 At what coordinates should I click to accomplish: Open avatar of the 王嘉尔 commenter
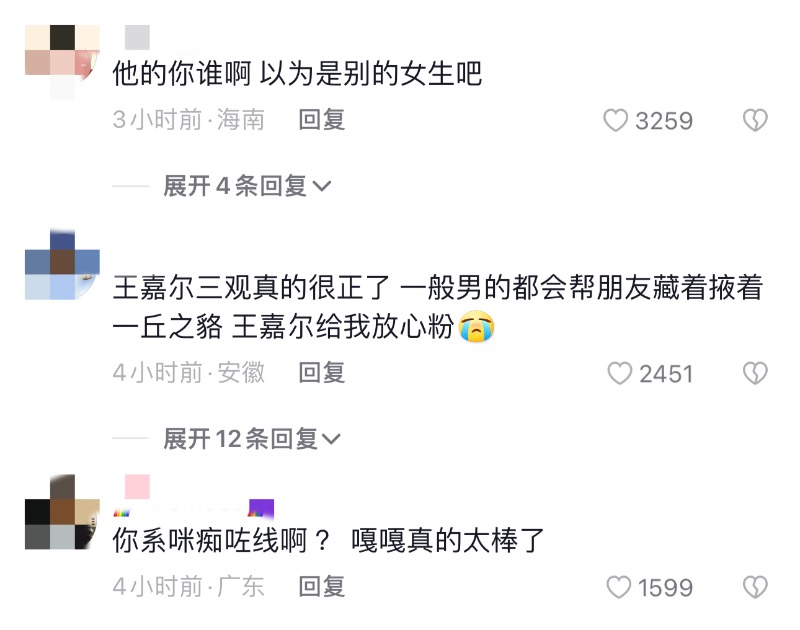[x=62, y=265]
